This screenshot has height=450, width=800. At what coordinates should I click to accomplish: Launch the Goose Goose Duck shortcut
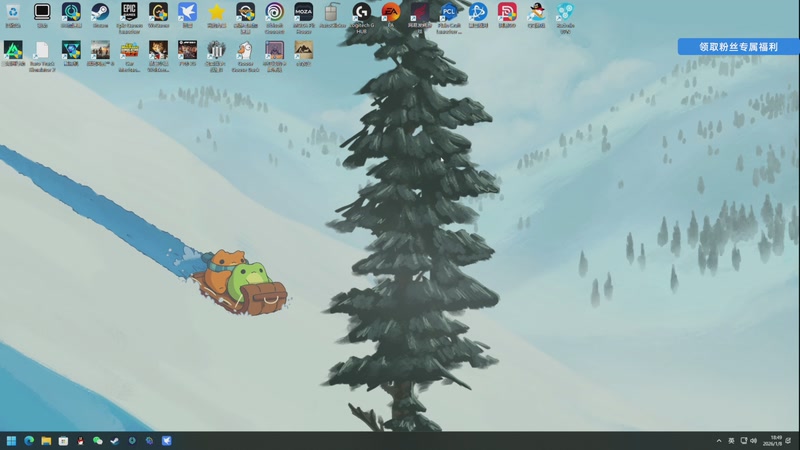[x=245, y=56]
